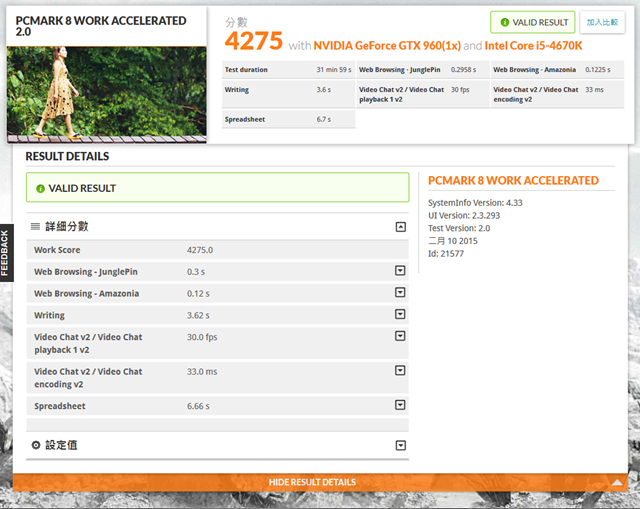Expand Web Browsing - Amazonia details
This screenshot has height=509, width=640.
coord(400,292)
